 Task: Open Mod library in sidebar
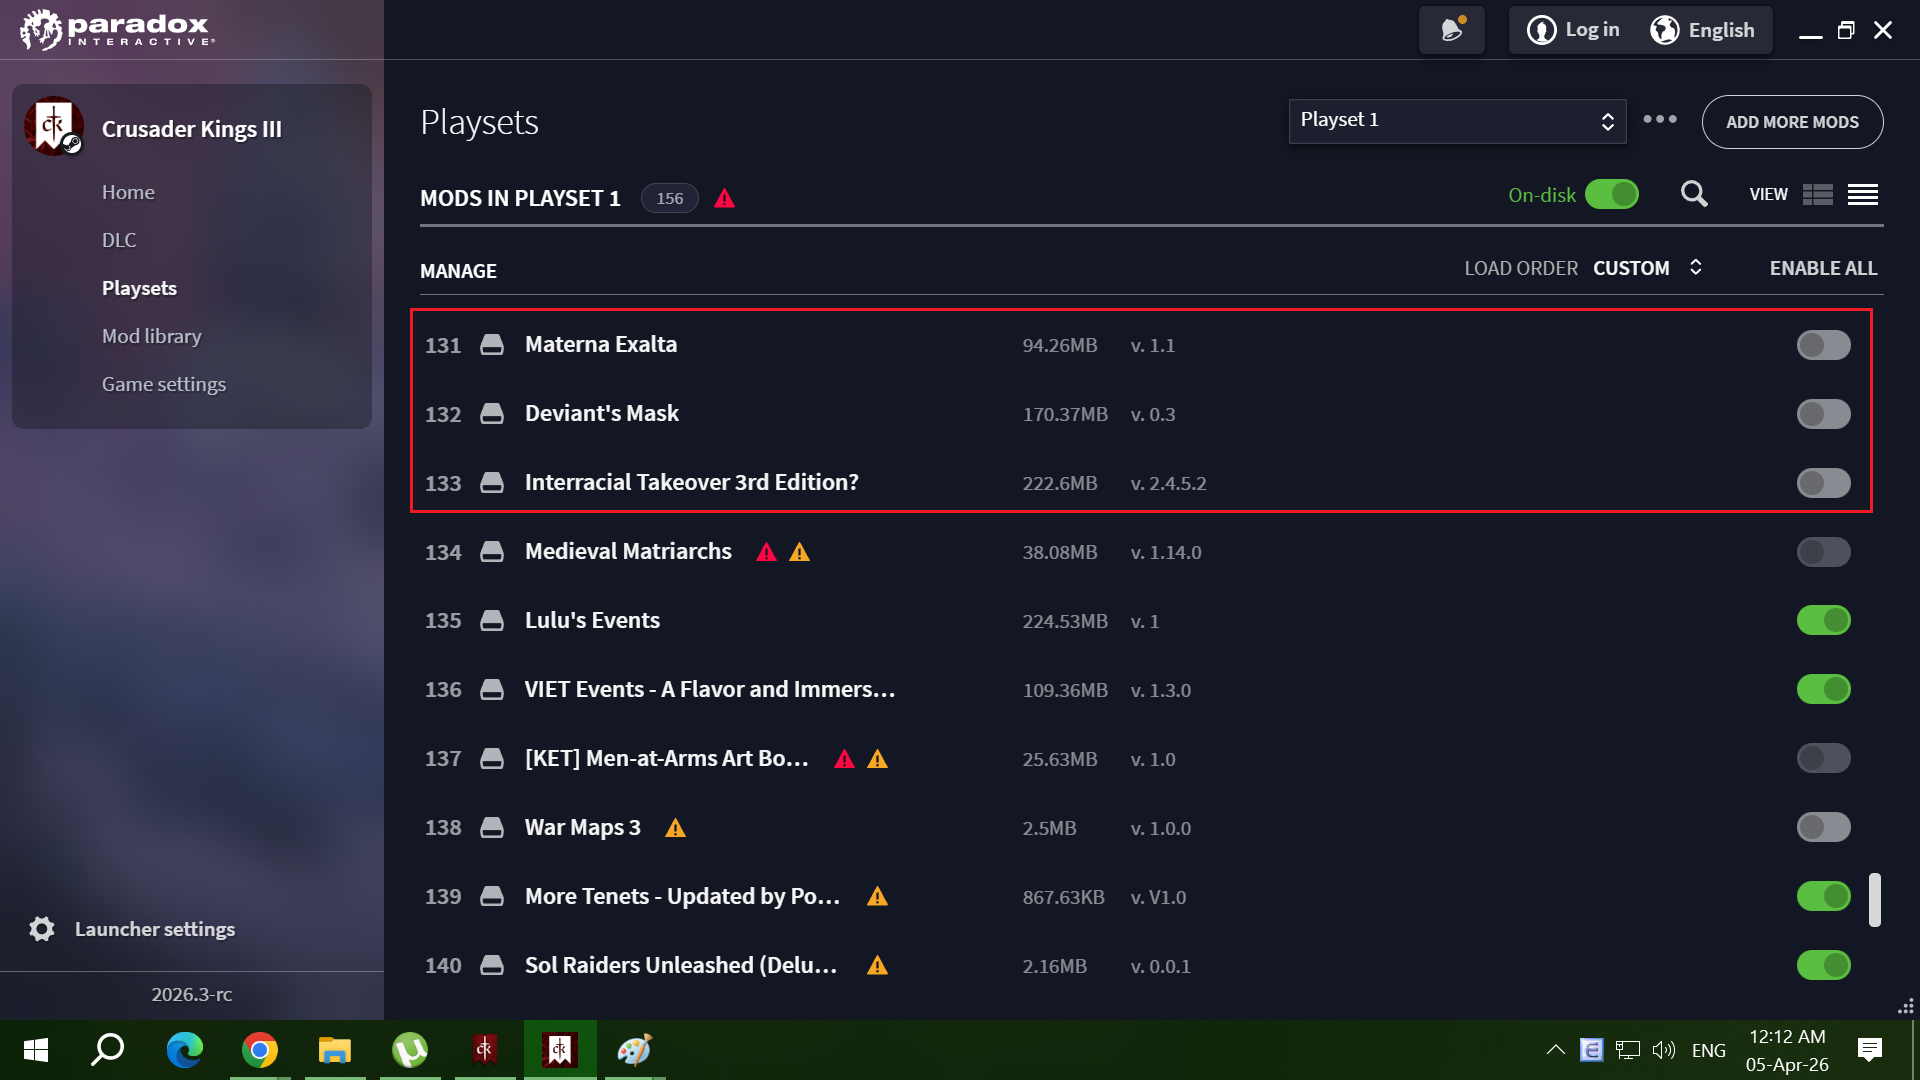click(x=151, y=336)
